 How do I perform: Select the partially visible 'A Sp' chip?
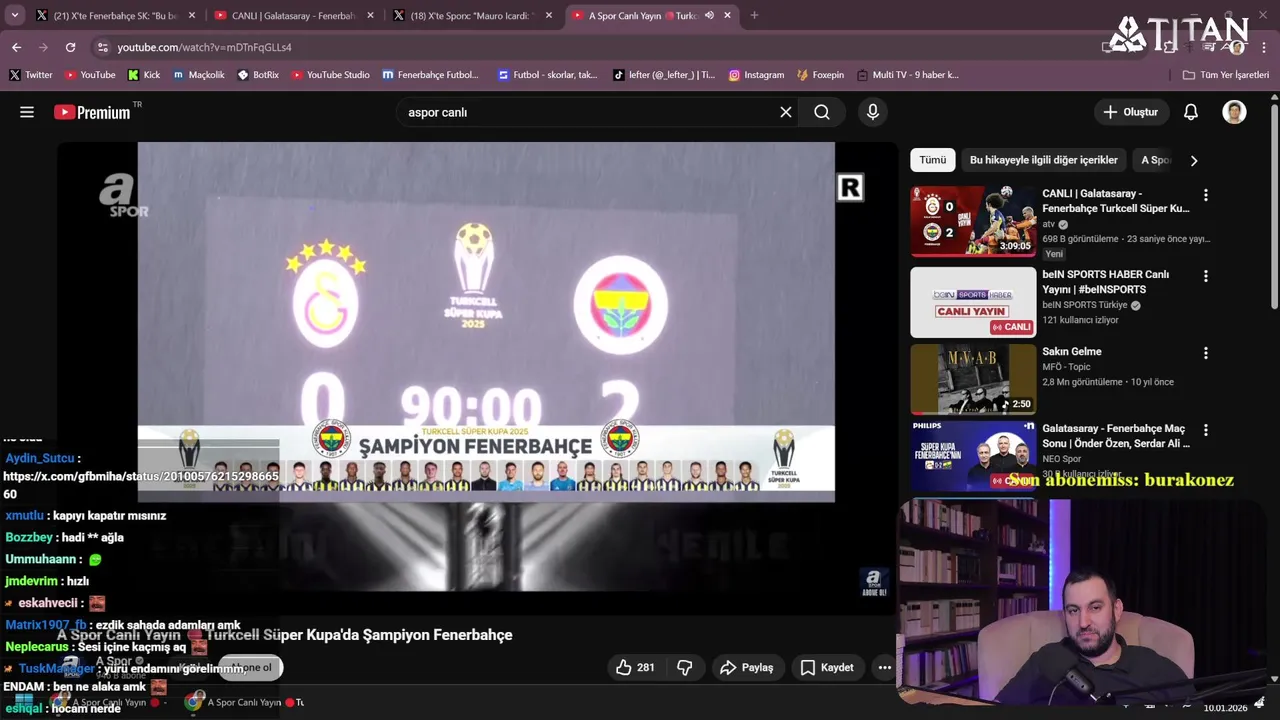pos(1155,160)
